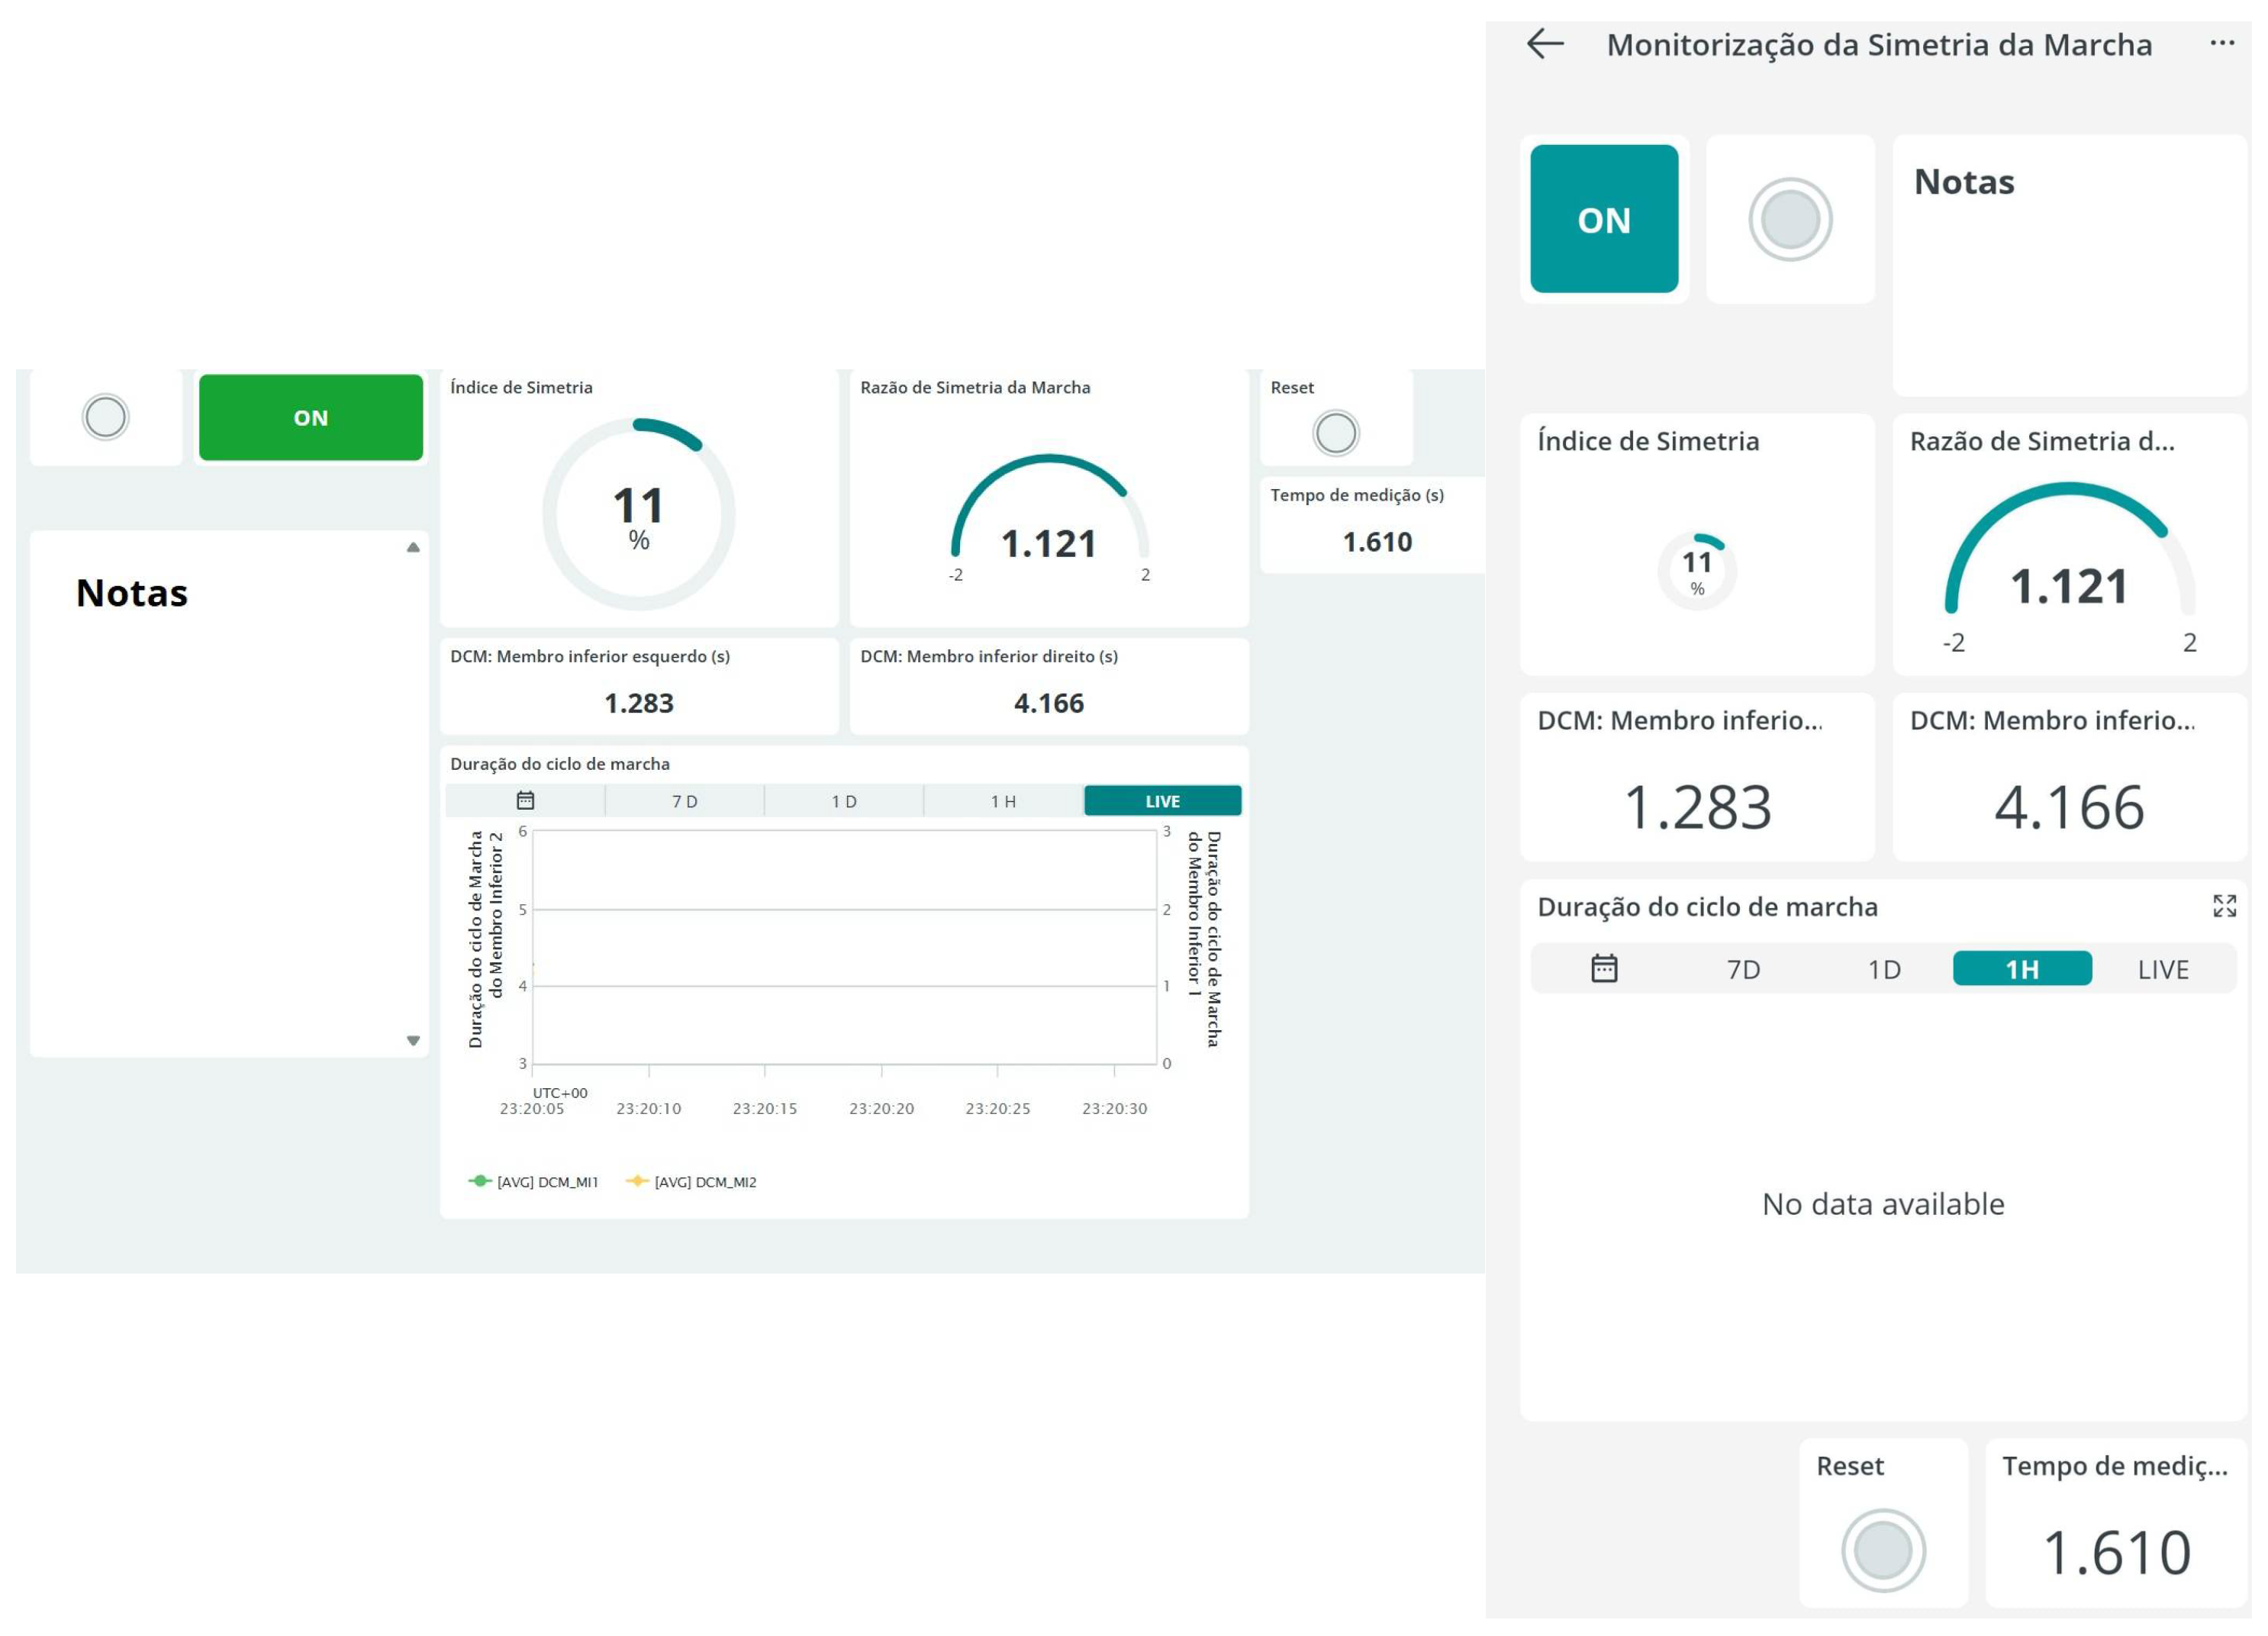Toggle the AVG DCM_MI1 legend marker

480,1181
